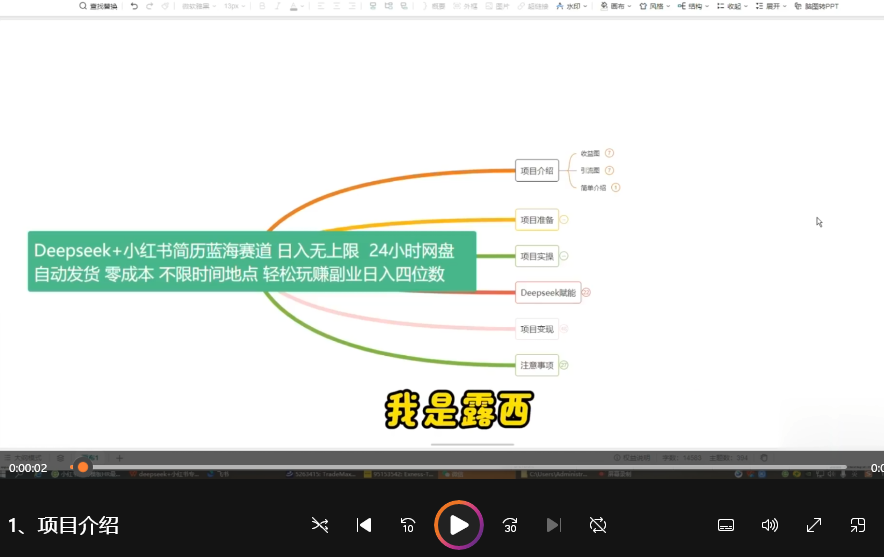This screenshot has height=557, width=884.
Task: Insert a parent topic icon
Action: 404,6
